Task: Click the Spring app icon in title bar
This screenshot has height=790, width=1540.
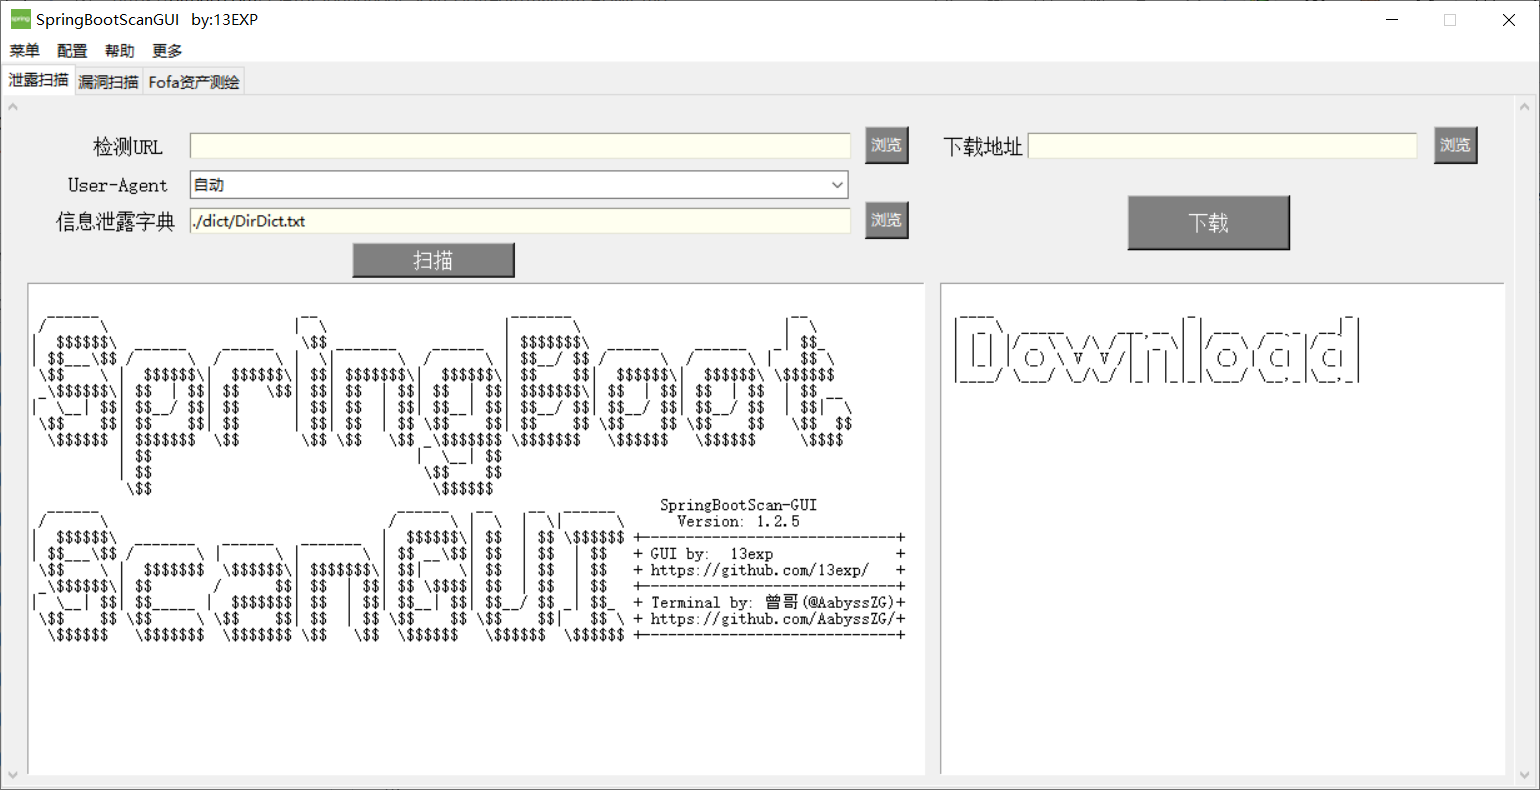Action: coord(20,19)
